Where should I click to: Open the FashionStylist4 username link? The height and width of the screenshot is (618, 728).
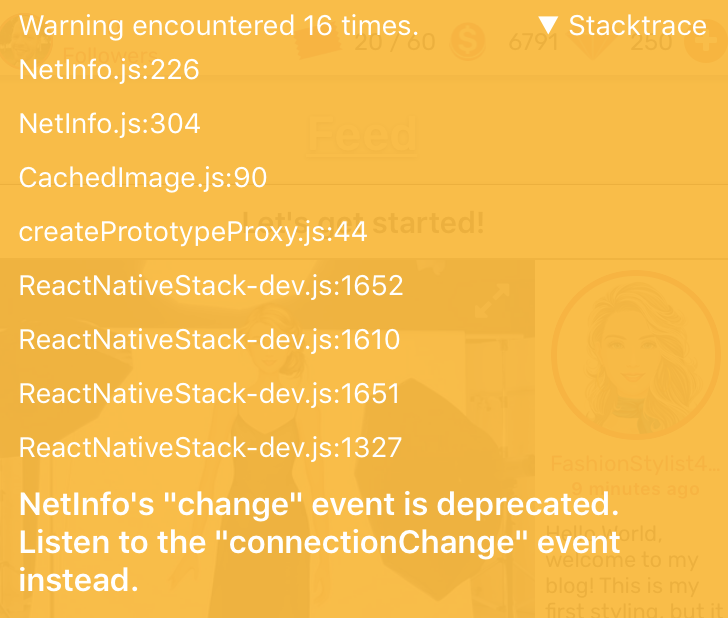pos(634,465)
